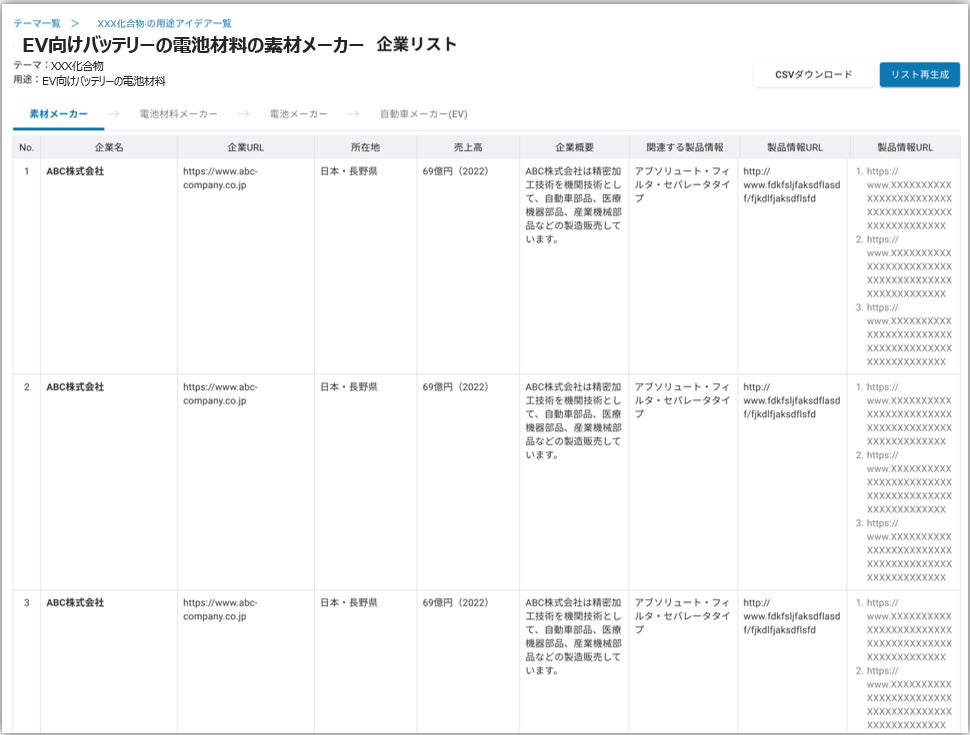Click the リスト再生成 button

919,74
